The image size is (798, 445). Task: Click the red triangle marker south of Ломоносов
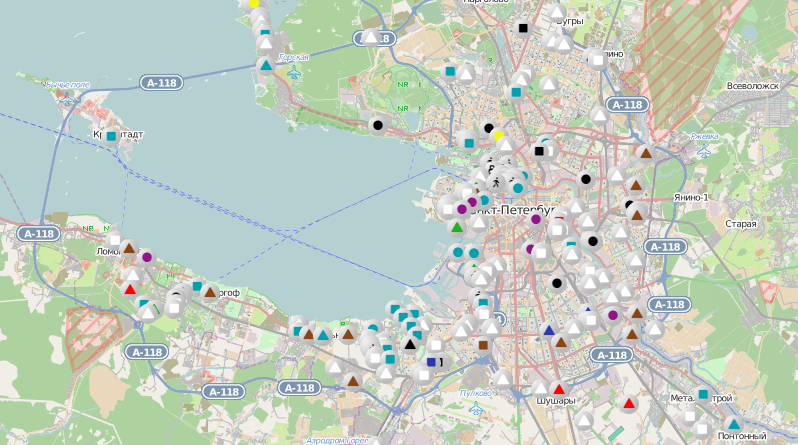pos(130,290)
